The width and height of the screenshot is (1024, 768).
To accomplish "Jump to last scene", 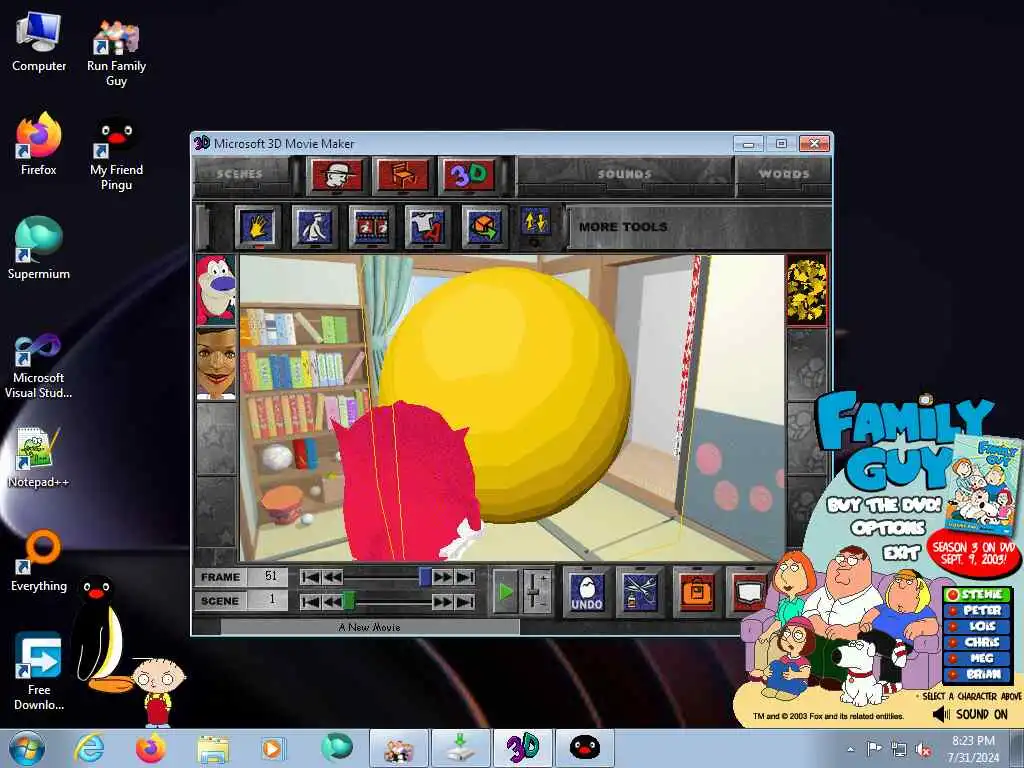I will (x=465, y=601).
